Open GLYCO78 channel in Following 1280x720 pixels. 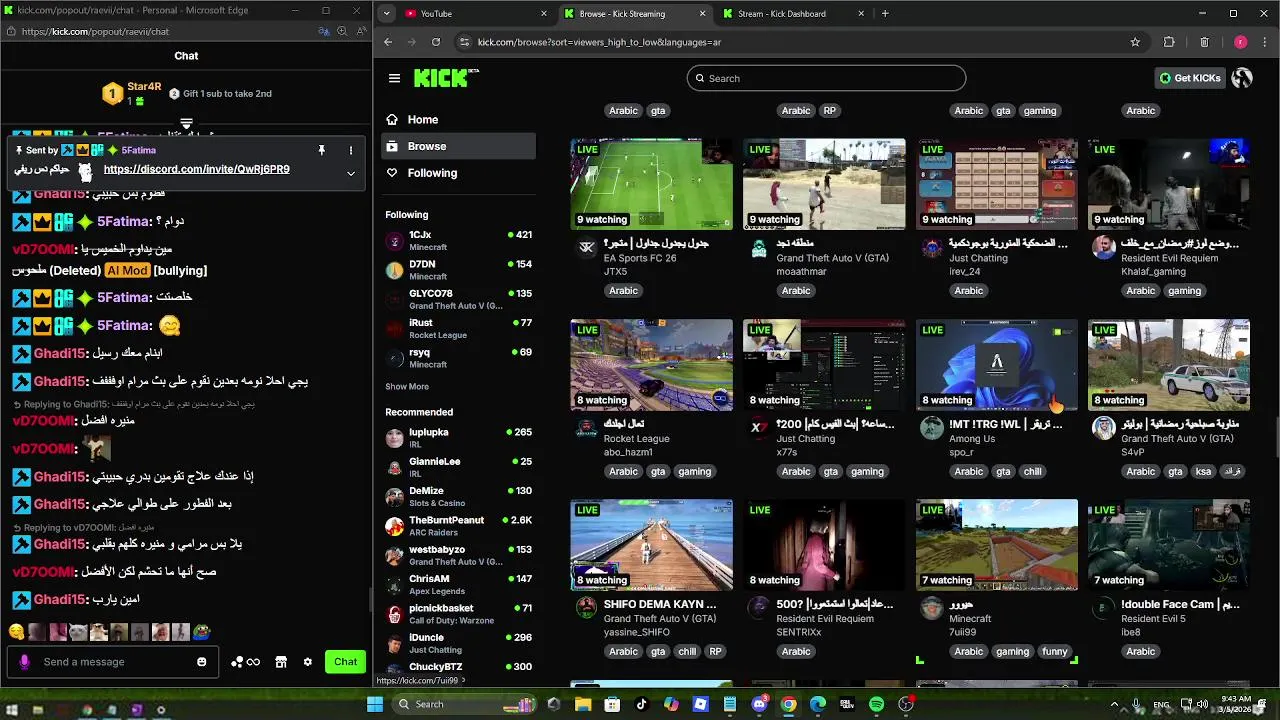coord(459,300)
